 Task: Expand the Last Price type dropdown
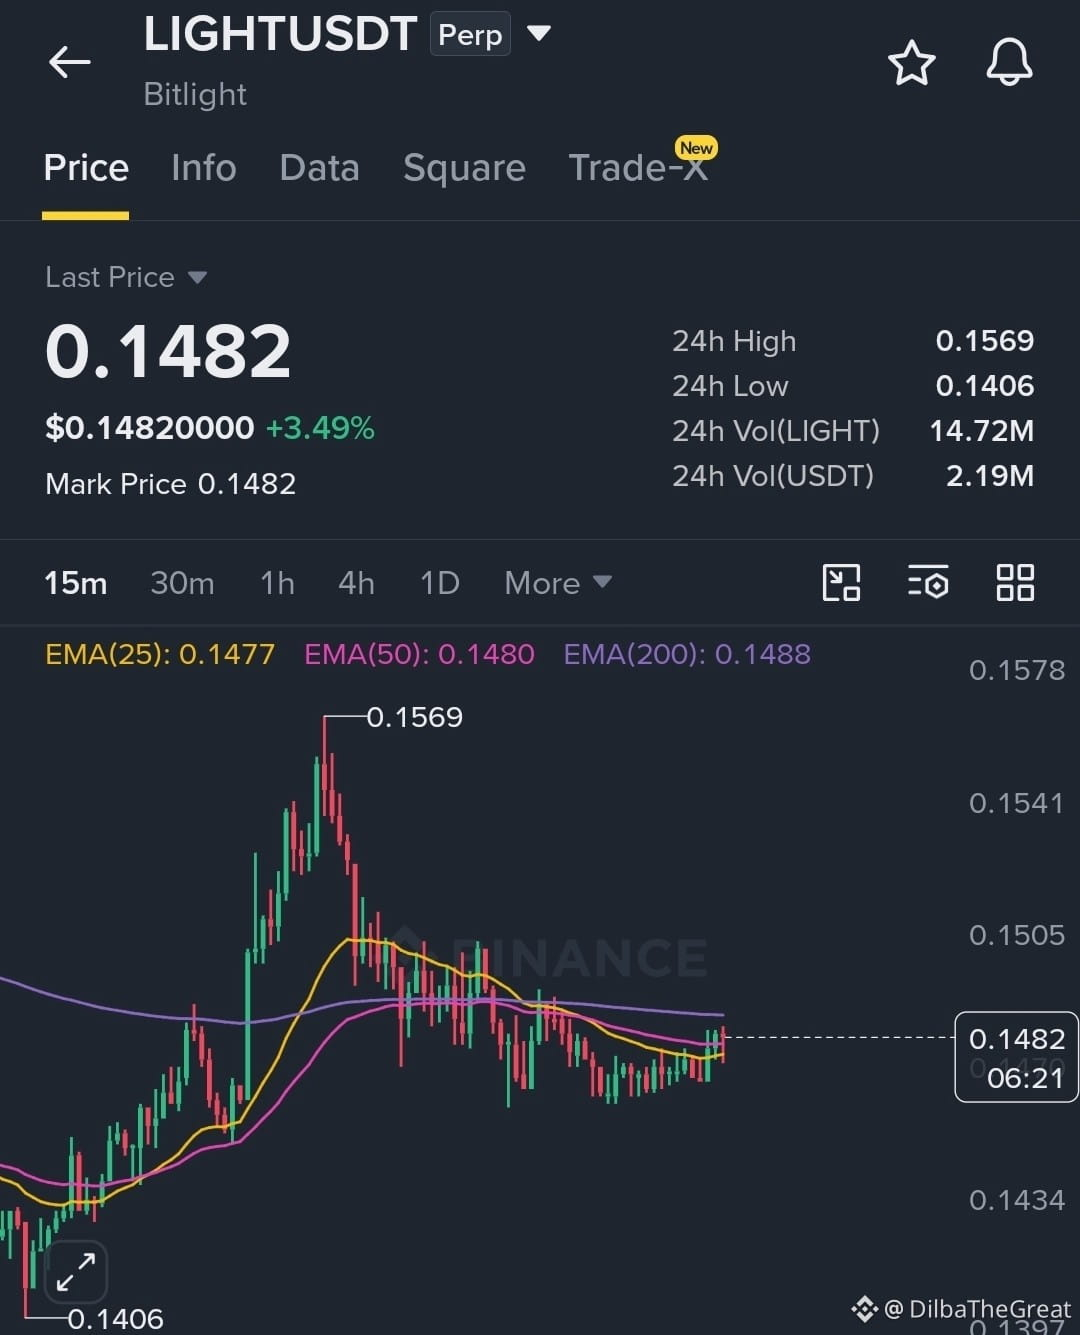[197, 277]
